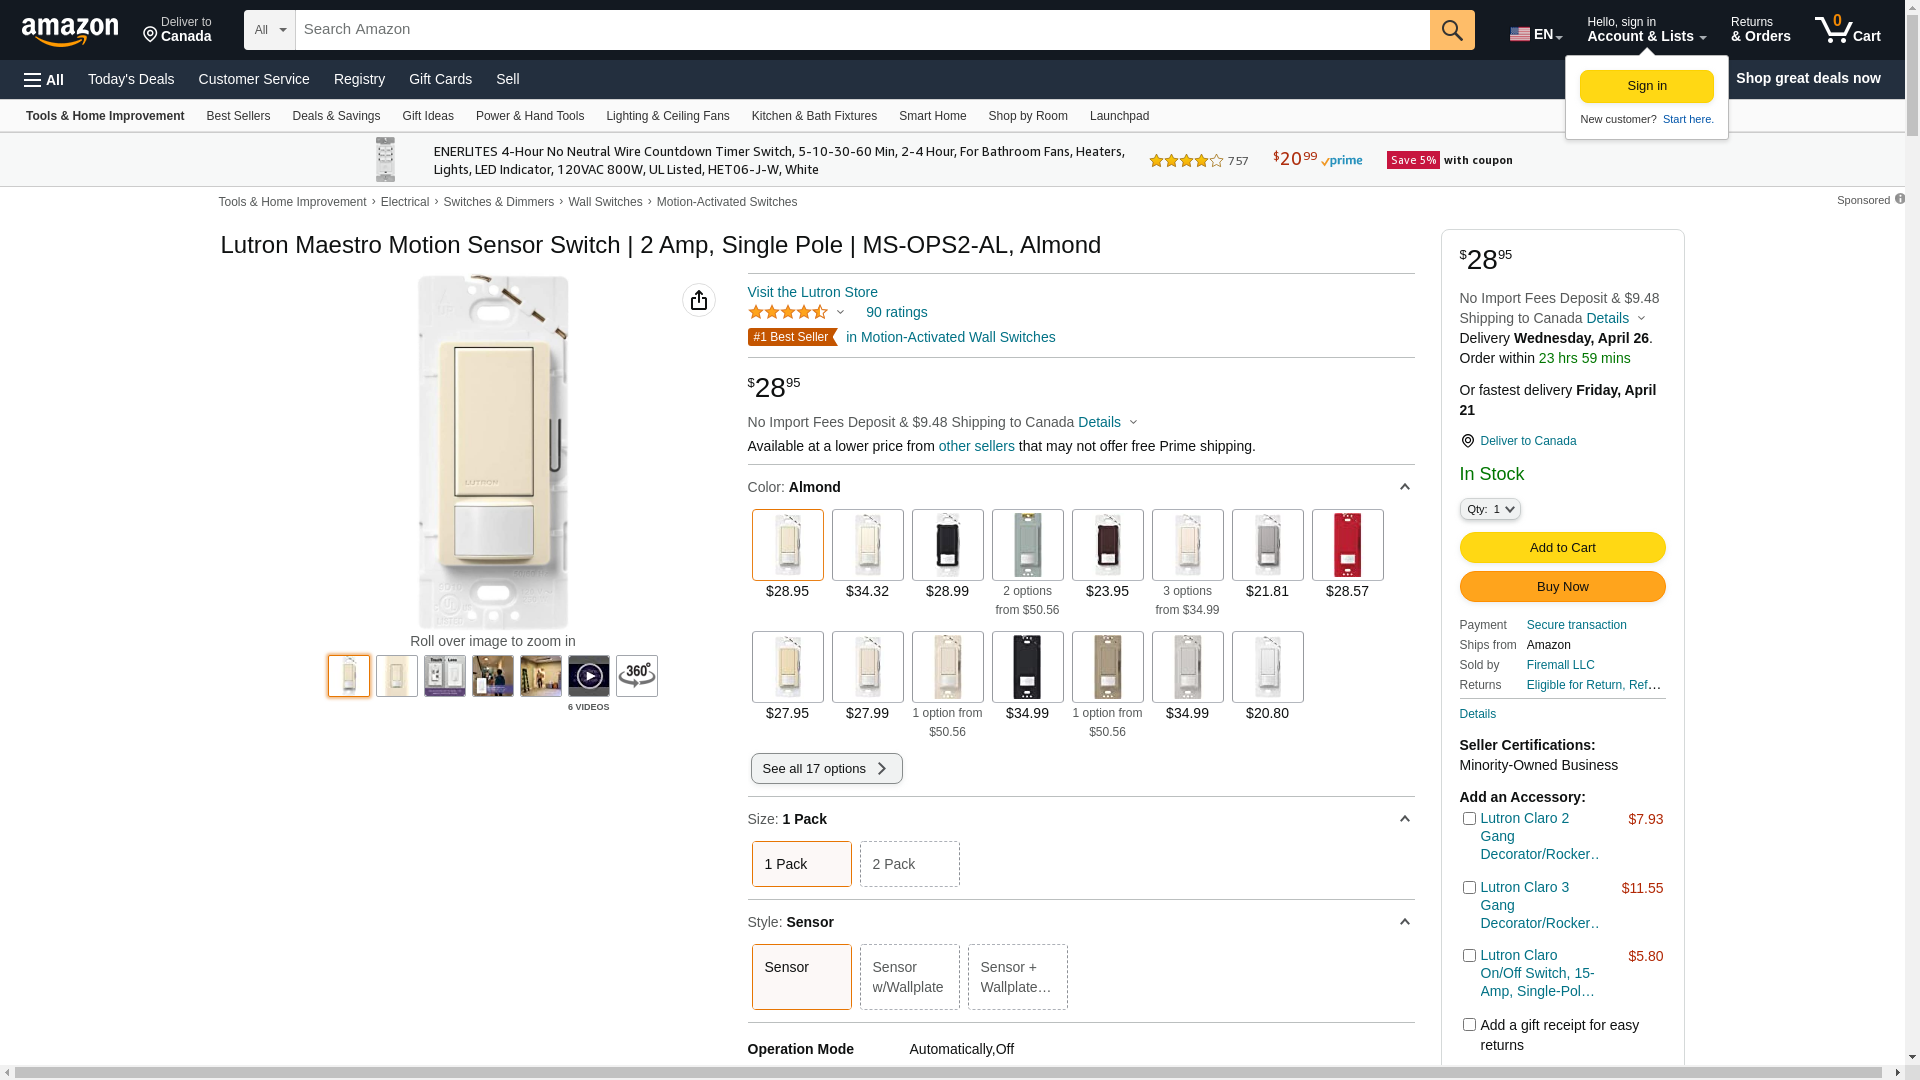Image resolution: width=1920 pixels, height=1080 pixels.
Task: Click the Add to Cart button
Action: pos(1561,548)
